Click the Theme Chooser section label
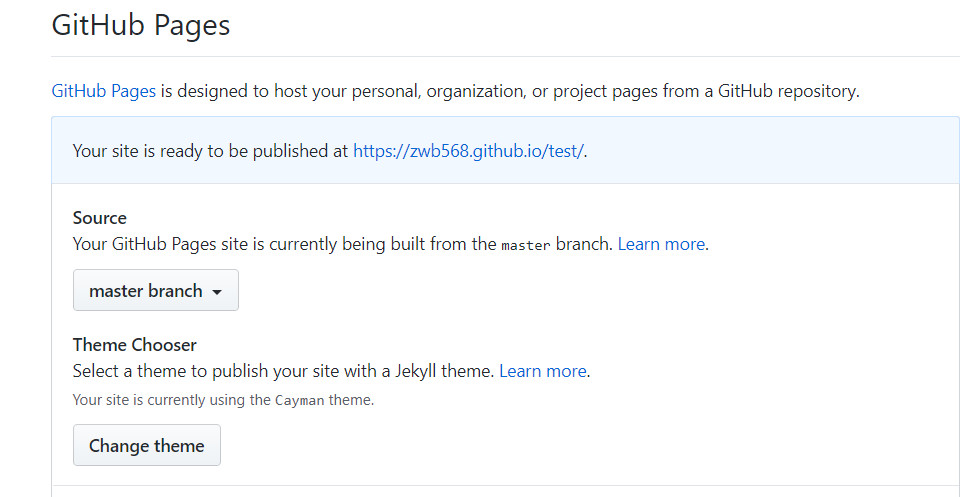Image resolution: width=977 pixels, height=497 pixels. point(135,345)
